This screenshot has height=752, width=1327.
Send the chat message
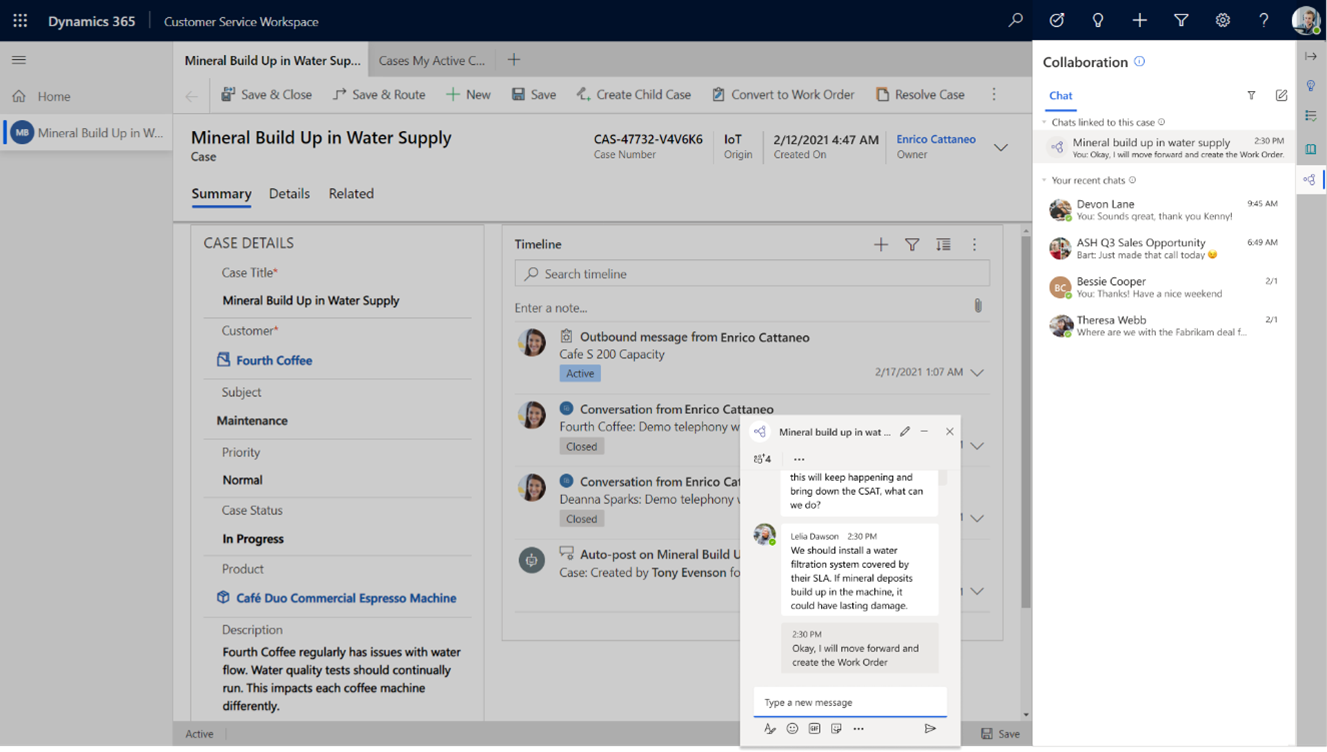[929, 729]
